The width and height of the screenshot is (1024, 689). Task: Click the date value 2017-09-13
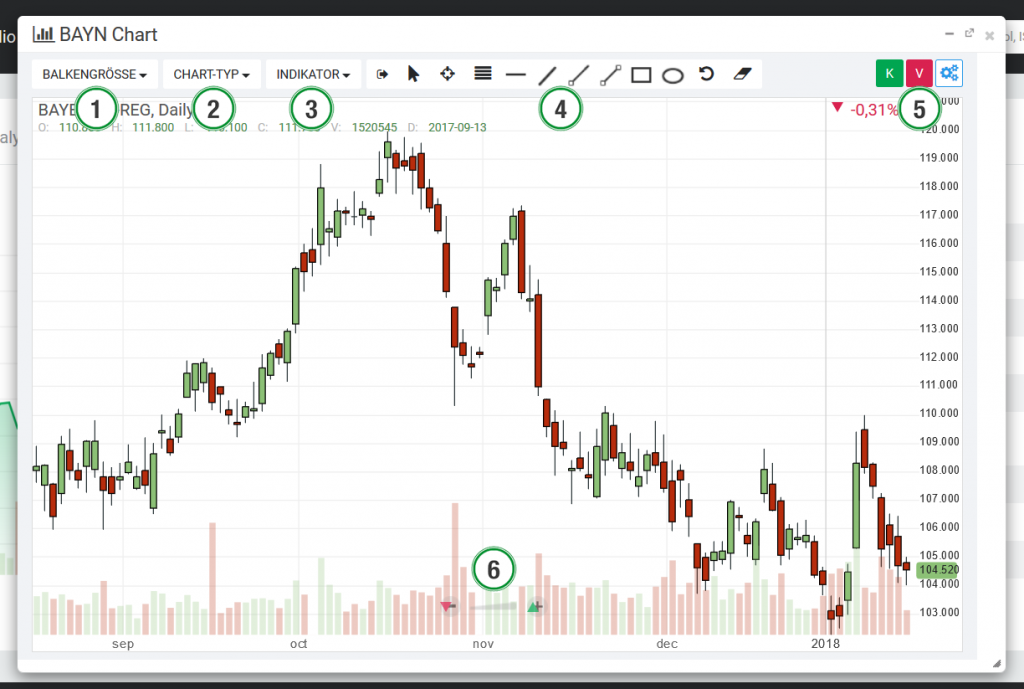click(457, 127)
